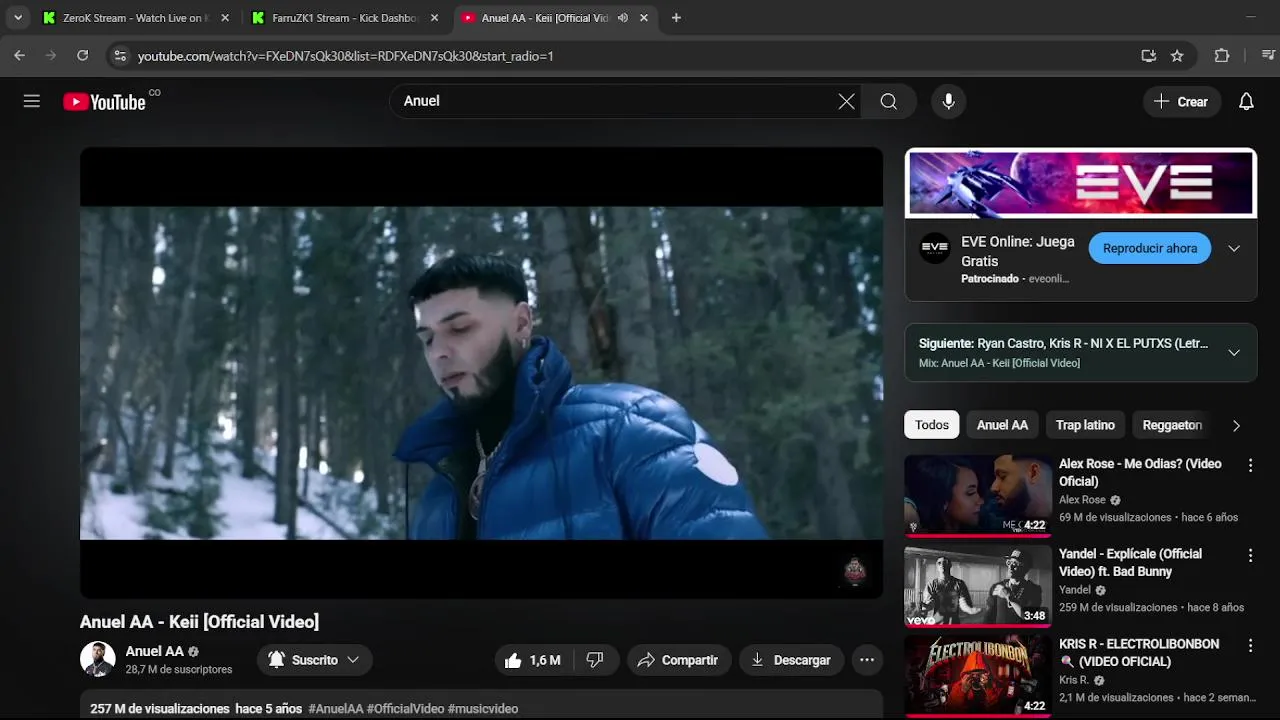
Task: Click the address bar URL
Action: [x=346, y=56]
